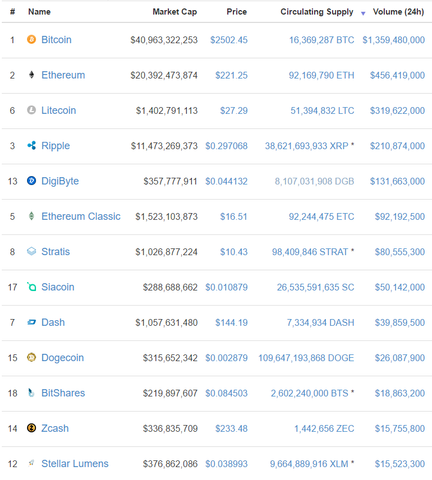The width and height of the screenshot is (432, 480).
Task: Click the Dogecoin logo icon
Action: coord(31,357)
